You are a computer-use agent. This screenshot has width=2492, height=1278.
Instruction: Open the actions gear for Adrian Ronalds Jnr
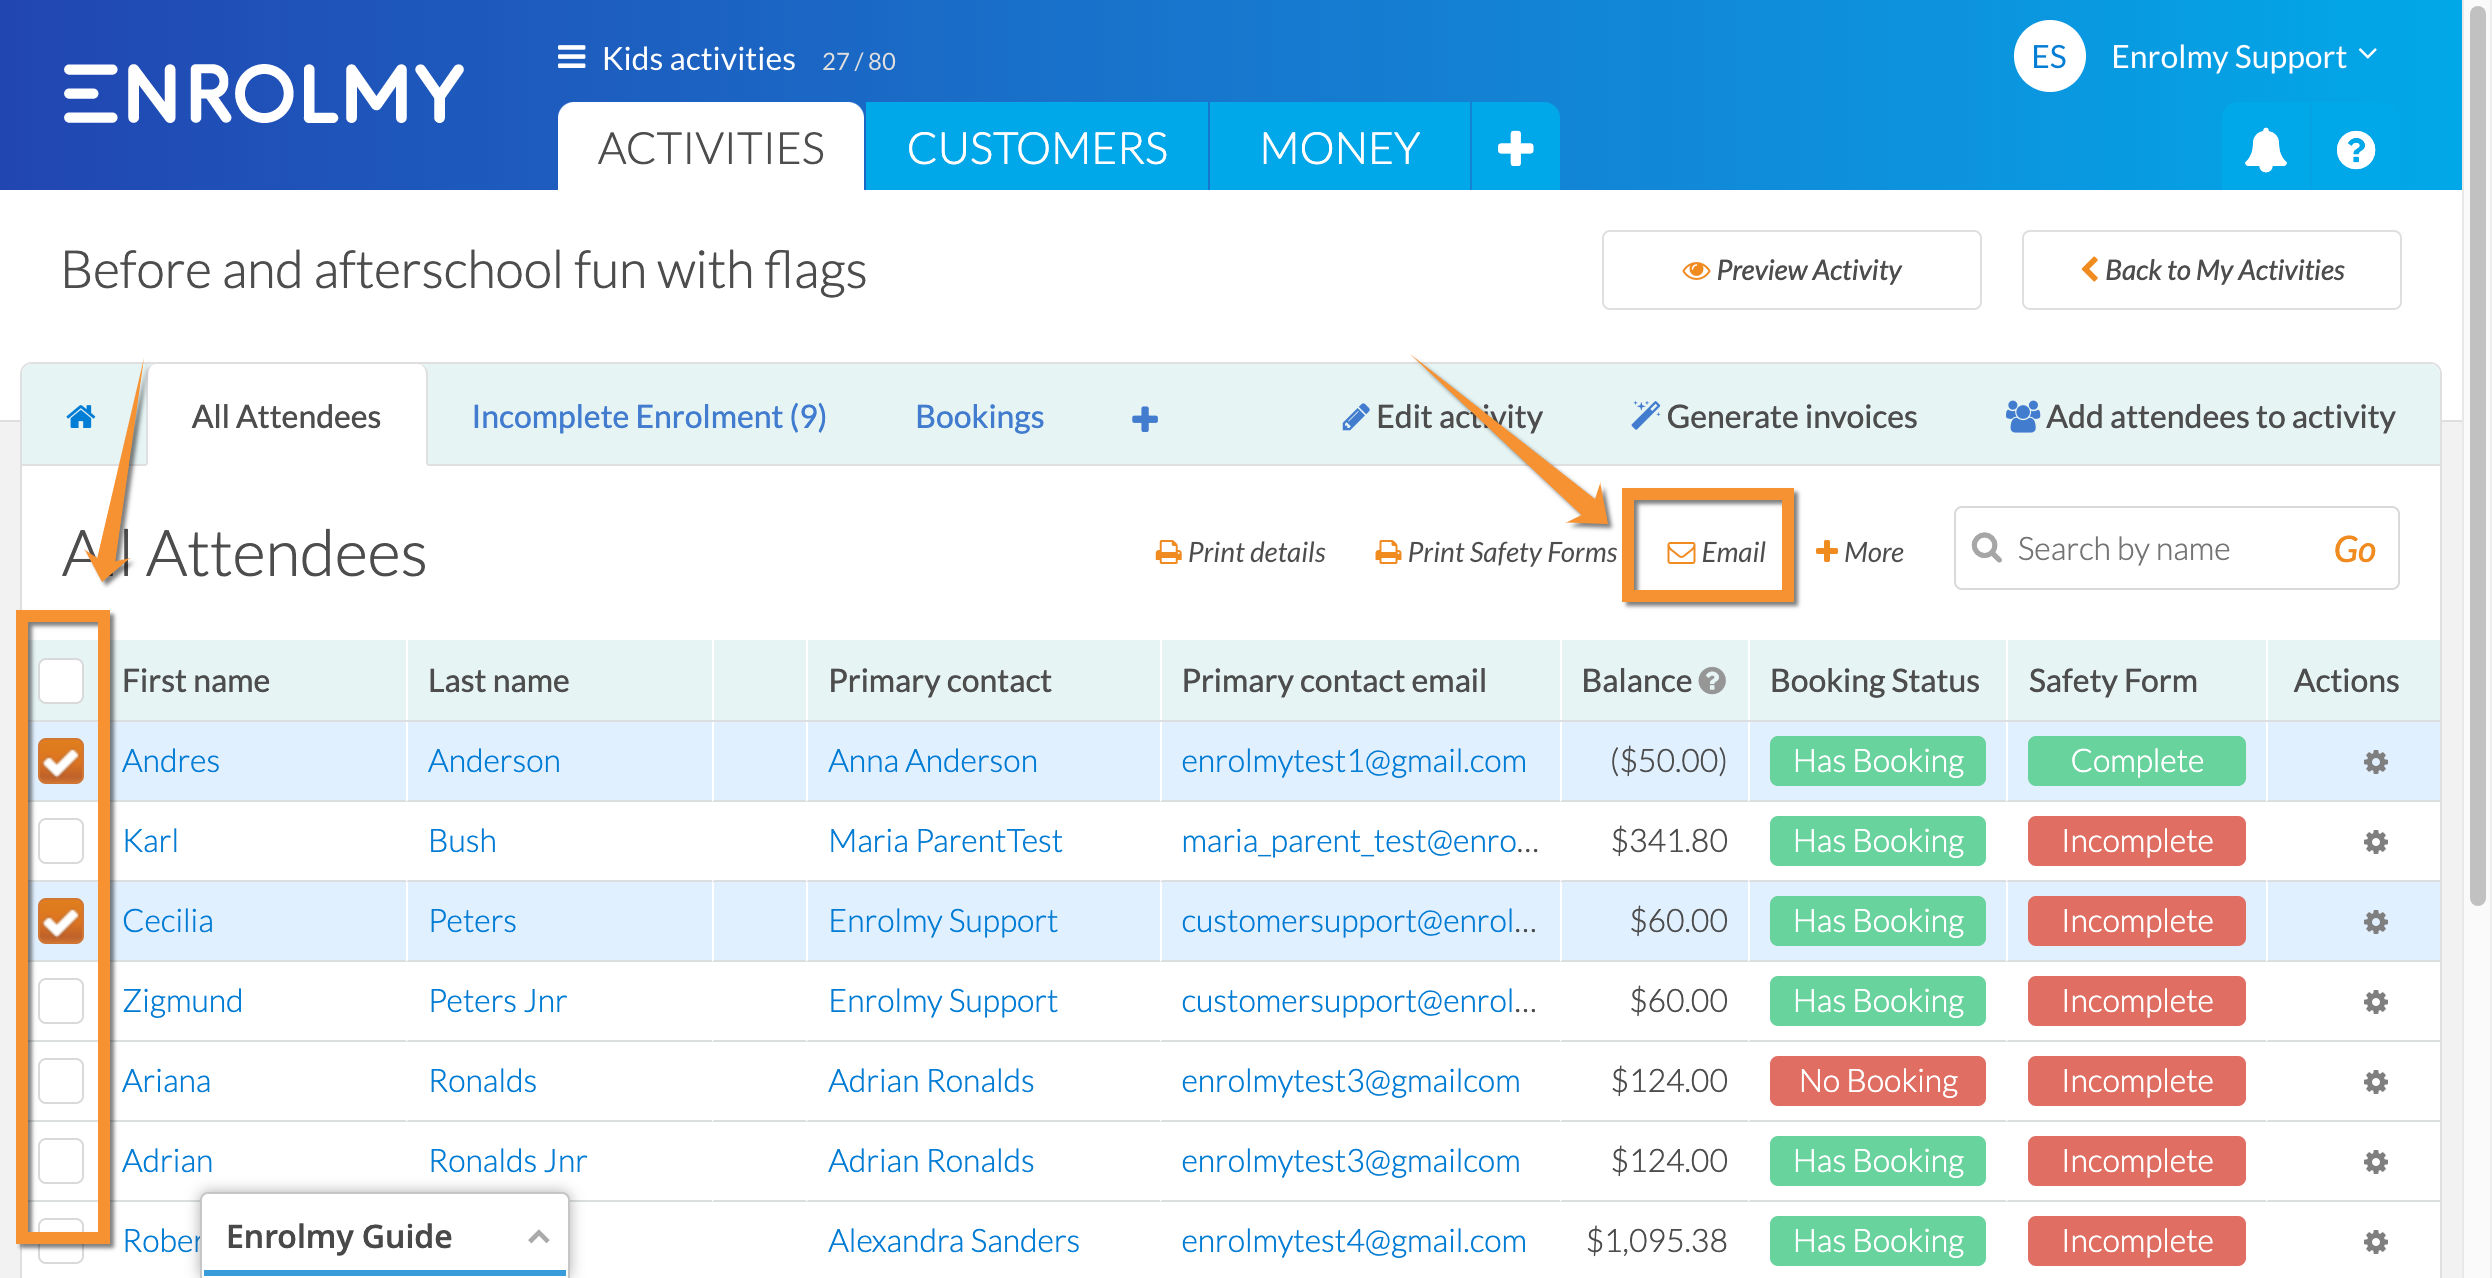pos(2375,1162)
